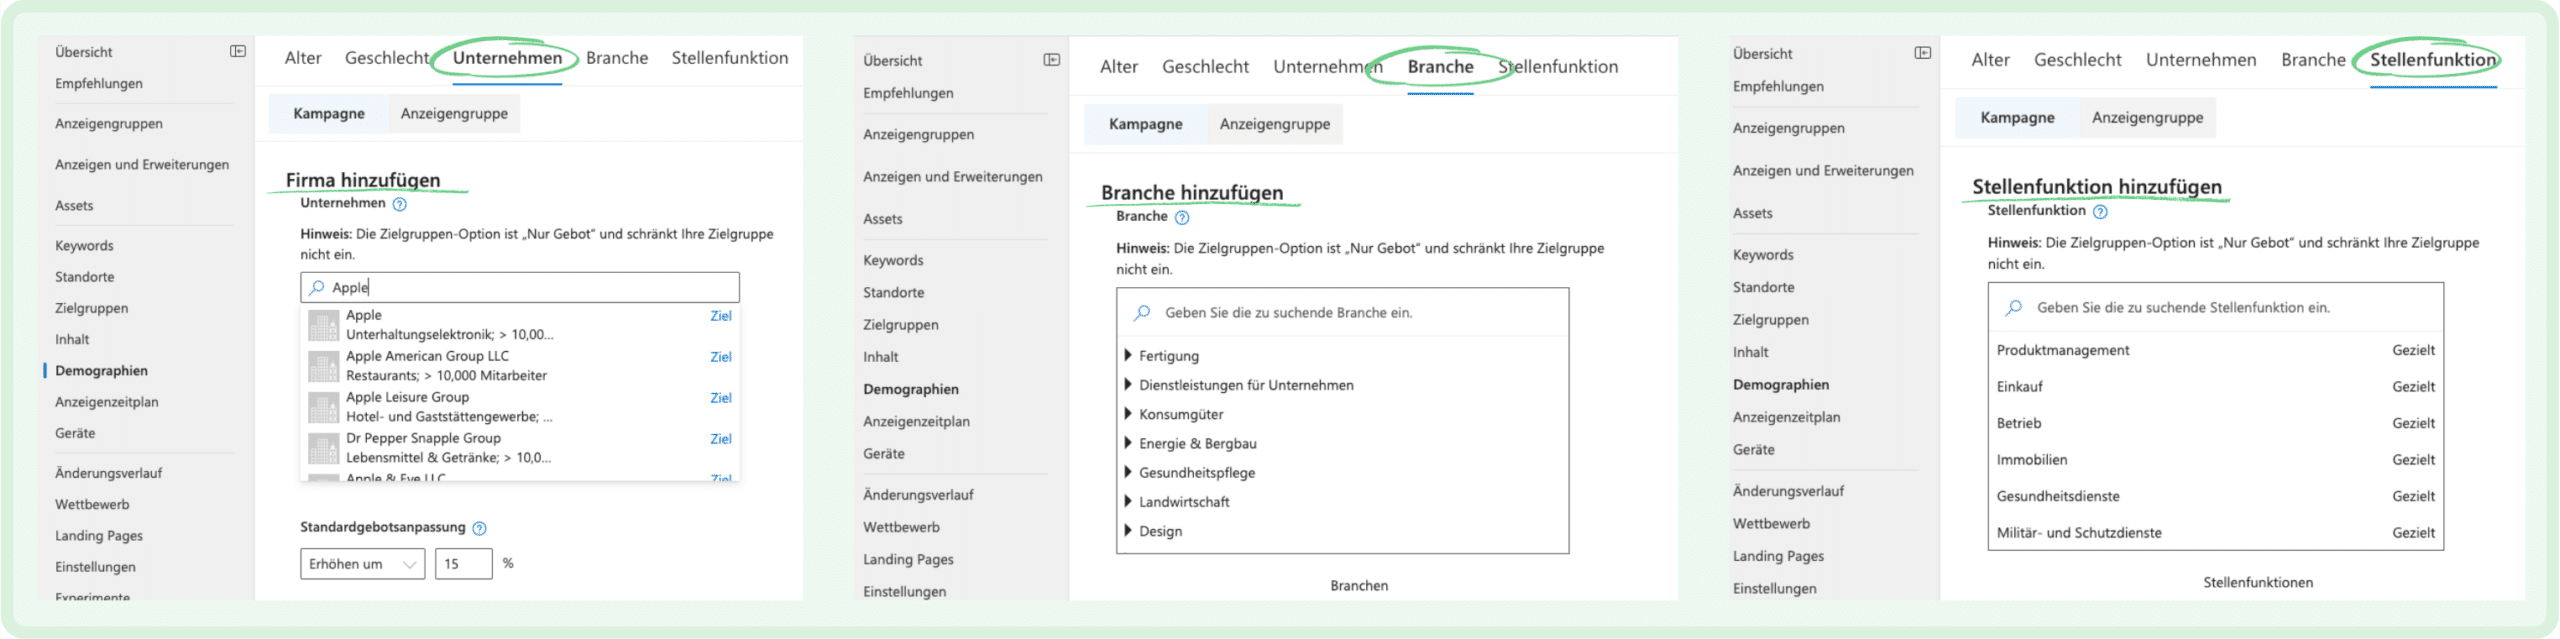Switch to Alter tab in left panel

[x=303, y=58]
